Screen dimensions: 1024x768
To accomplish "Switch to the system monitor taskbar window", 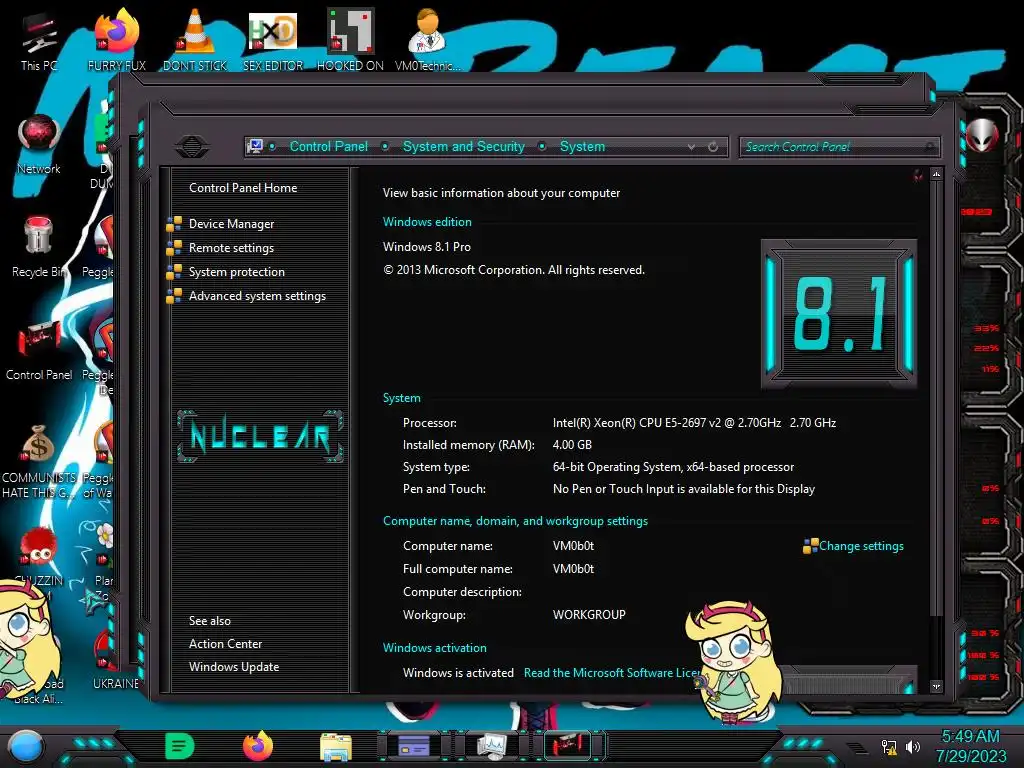I will (492, 745).
